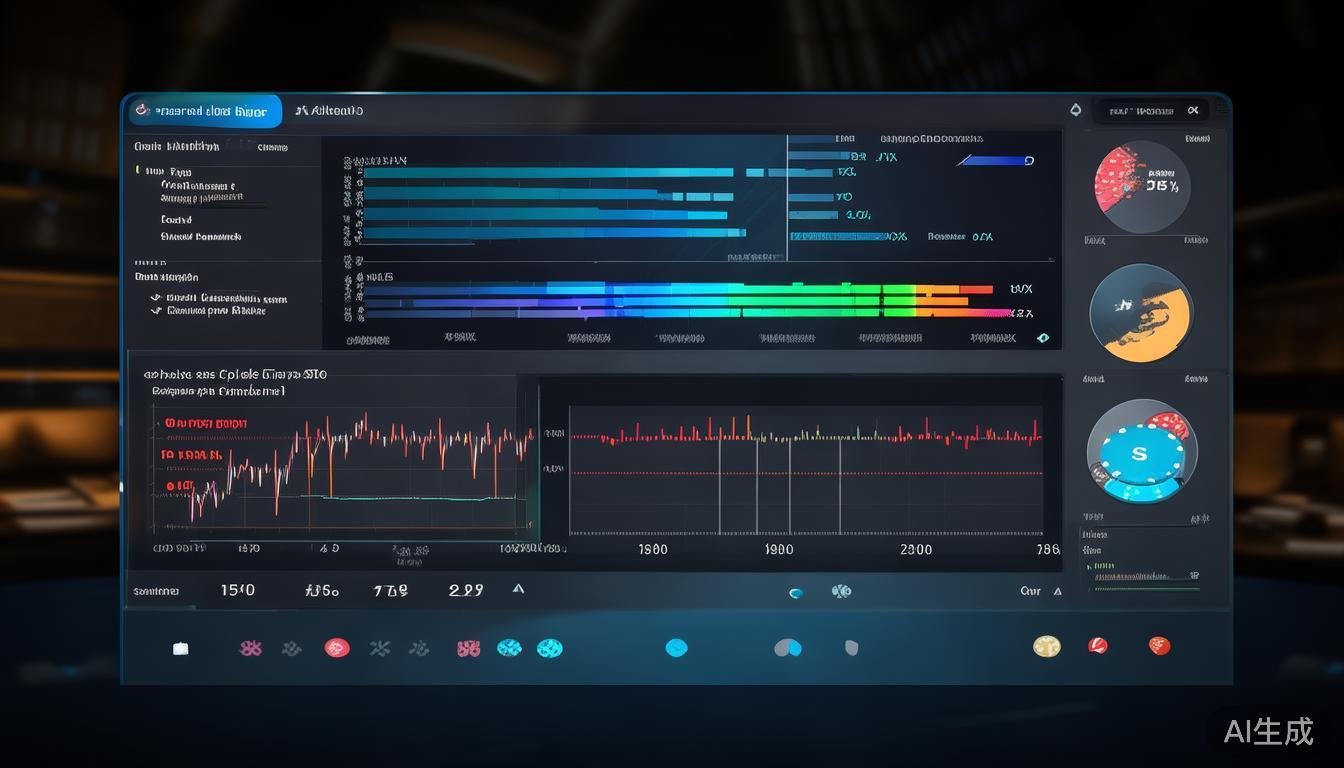The image size is (1344, 768).
Task: Toggle the first checkmark item in left sidebar
Action: (x=155, y=298)
